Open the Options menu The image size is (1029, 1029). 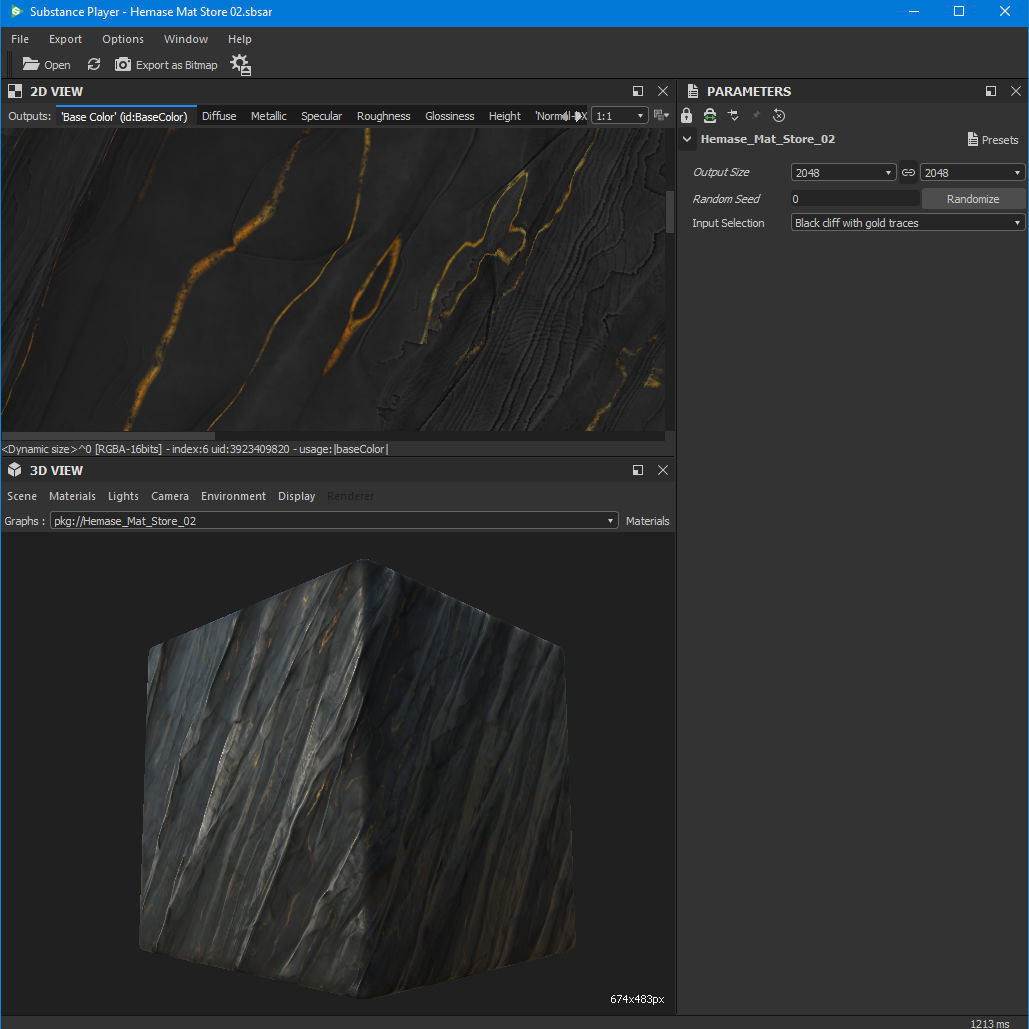[123, 39]
